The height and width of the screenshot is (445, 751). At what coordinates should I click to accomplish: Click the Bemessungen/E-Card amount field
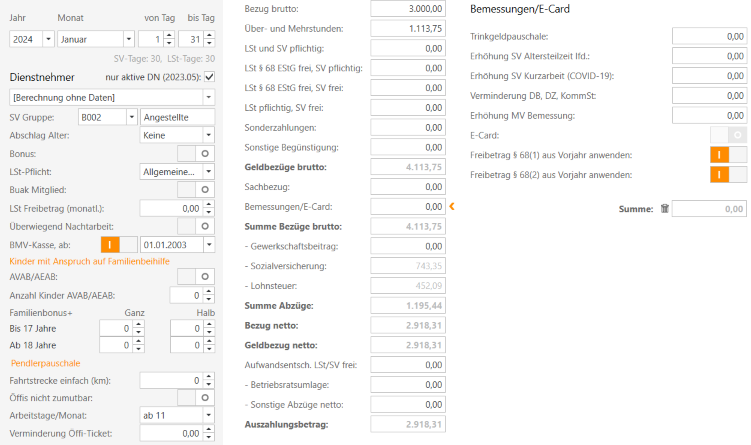click(408, 206)
